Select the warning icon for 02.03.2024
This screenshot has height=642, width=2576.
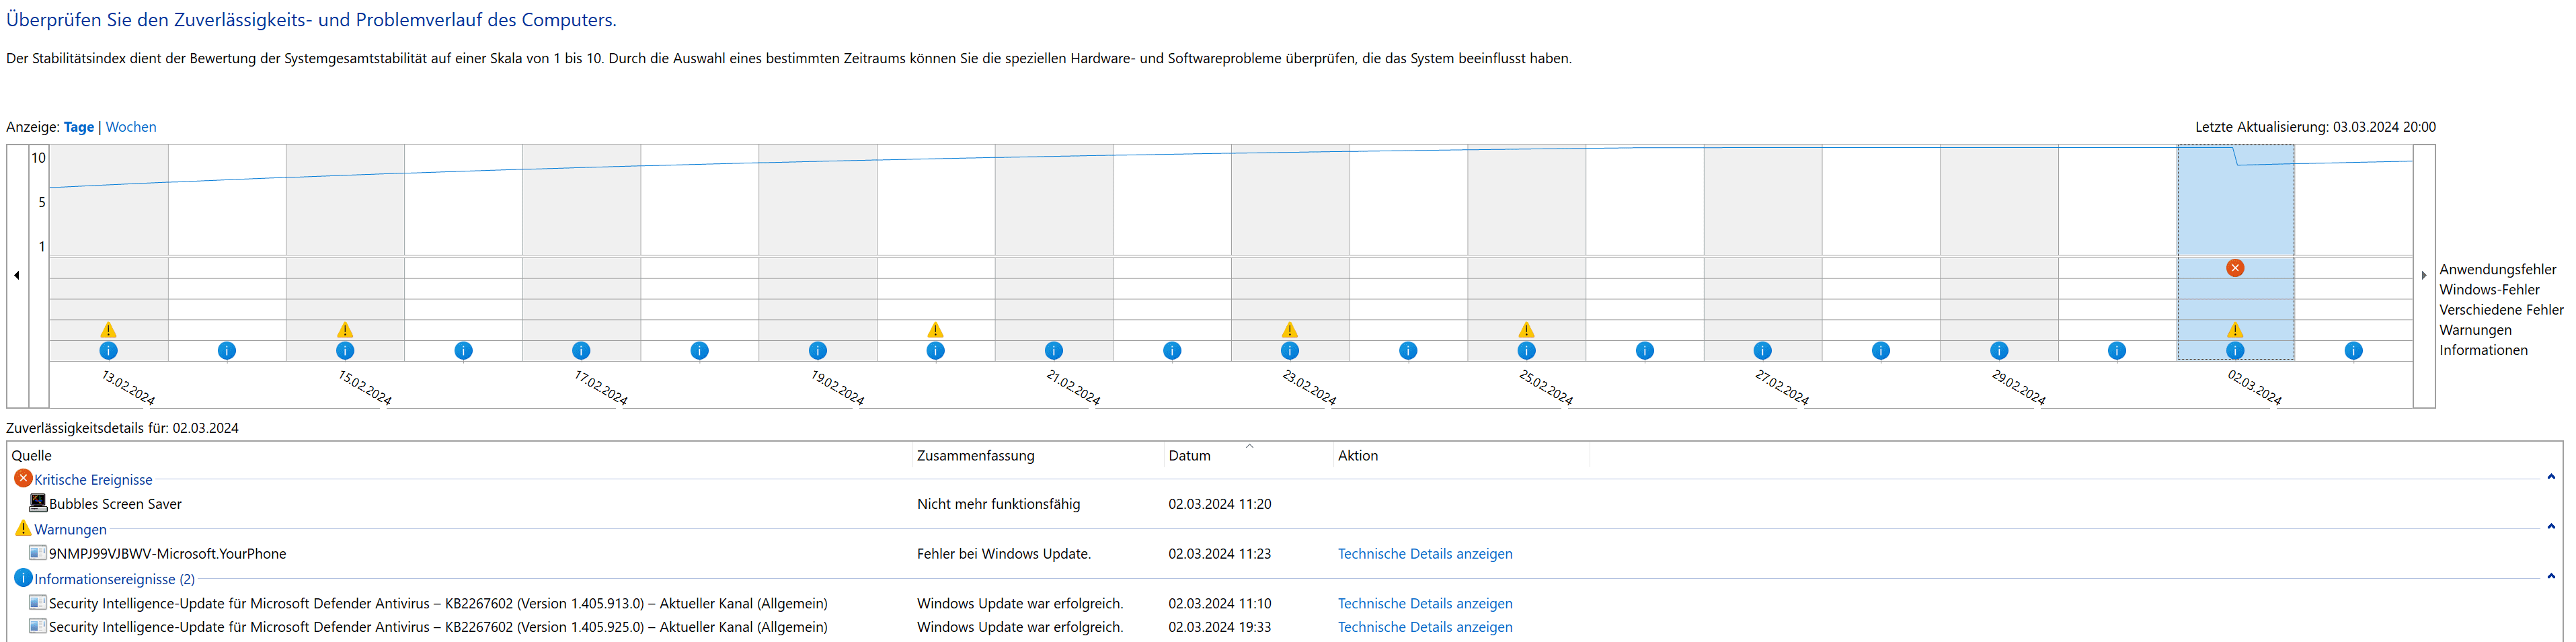pos(2235,330)
